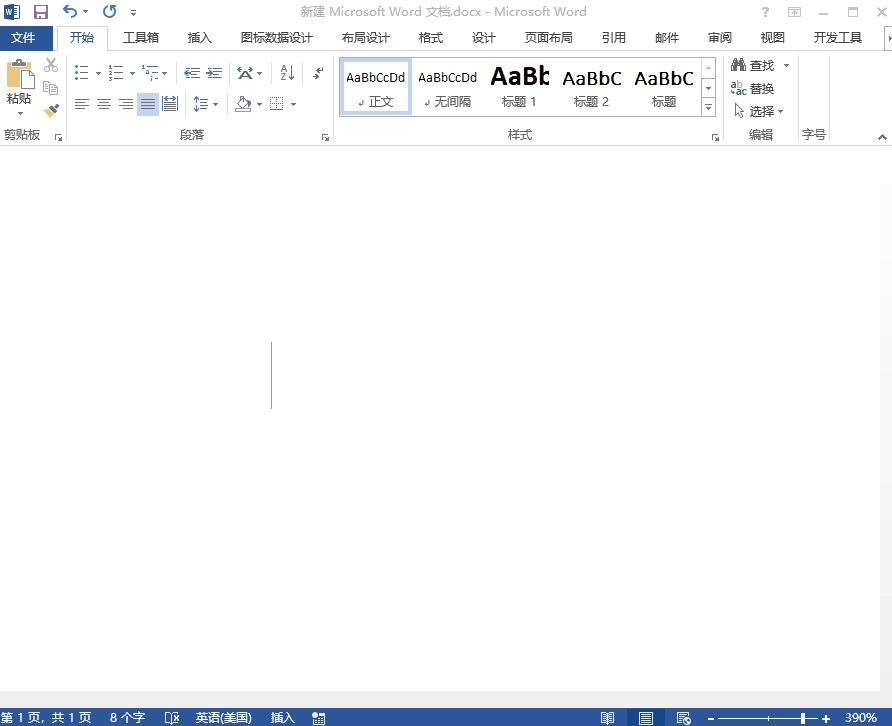Click the Find (查找) icon in Editing group
This screenshot has height=726, width=892.
click(755, 64)
